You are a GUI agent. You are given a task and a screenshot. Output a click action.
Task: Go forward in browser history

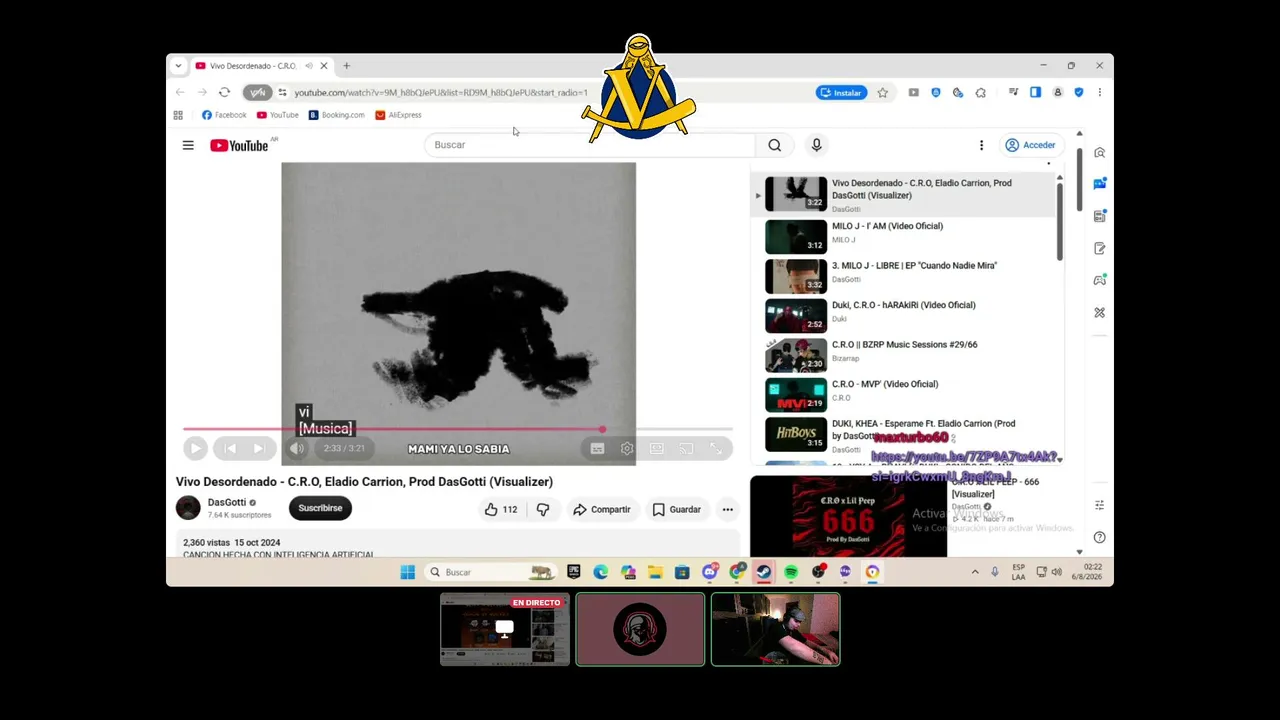(x=202, y=92)
